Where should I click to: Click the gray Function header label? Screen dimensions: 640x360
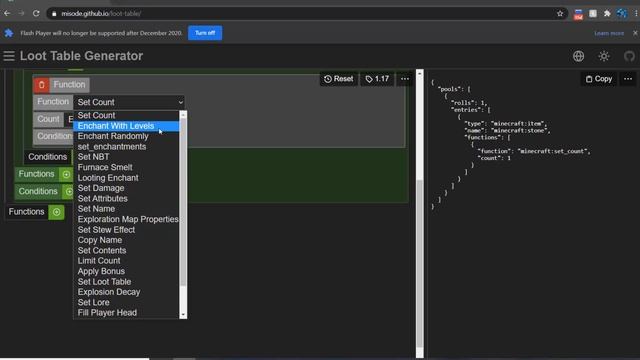tap(69, 85)
